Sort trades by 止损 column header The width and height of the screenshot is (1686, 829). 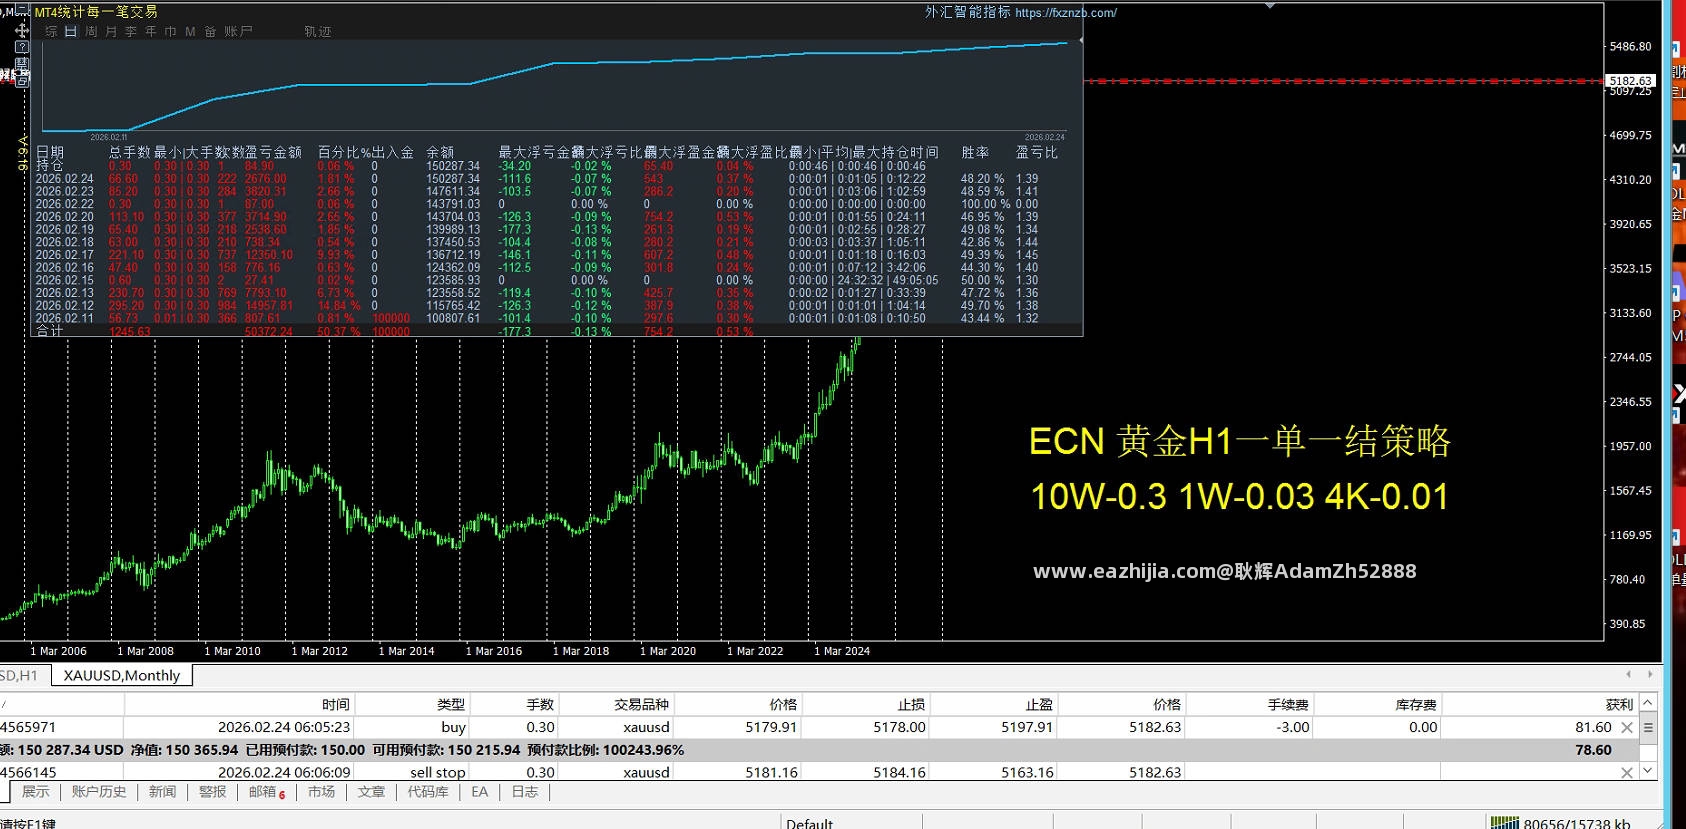pos(866,704)
